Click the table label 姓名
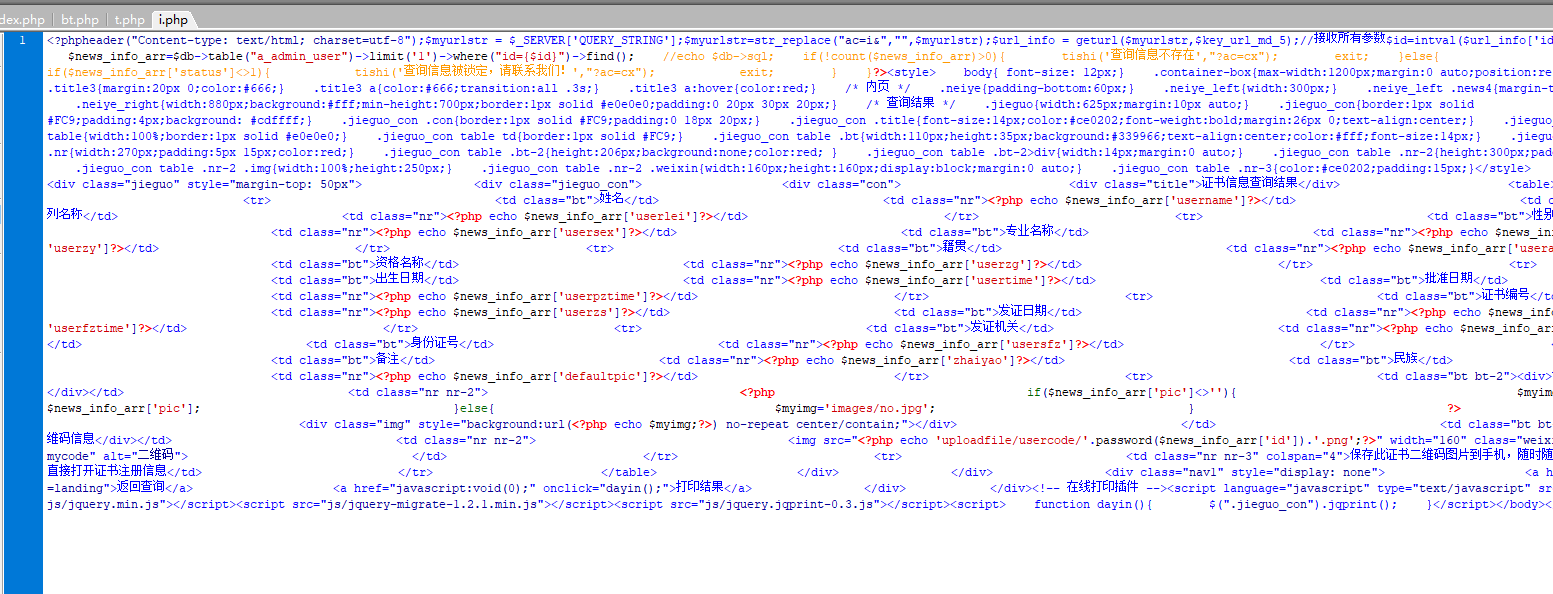This screenshot has height=594, width=1553. tap(611, 200)
